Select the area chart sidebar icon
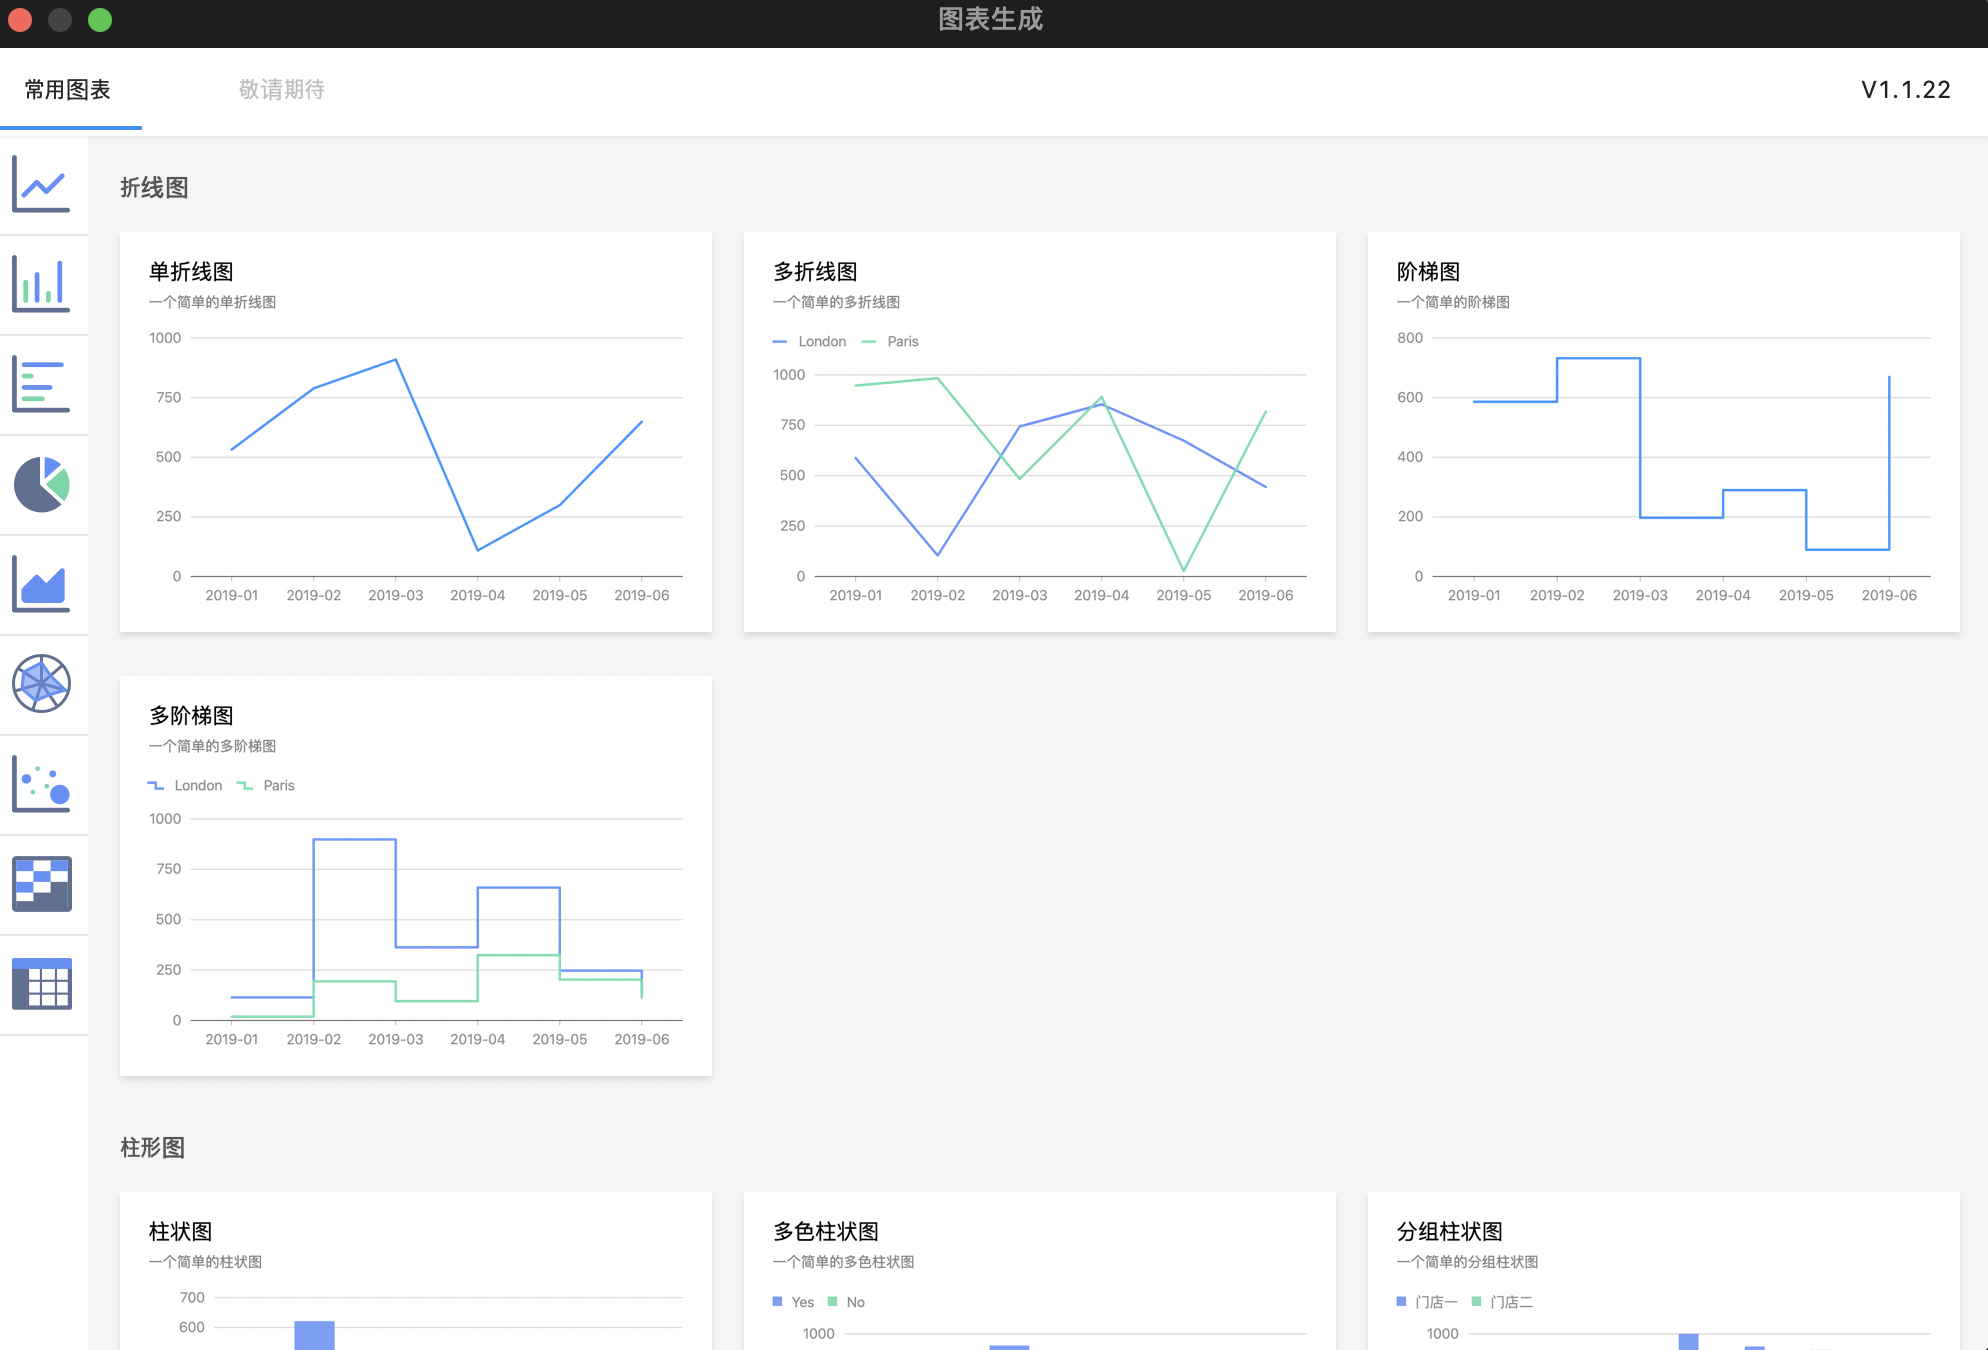Viewport: 1988px width, 1350px height. [x=41, y=584]
